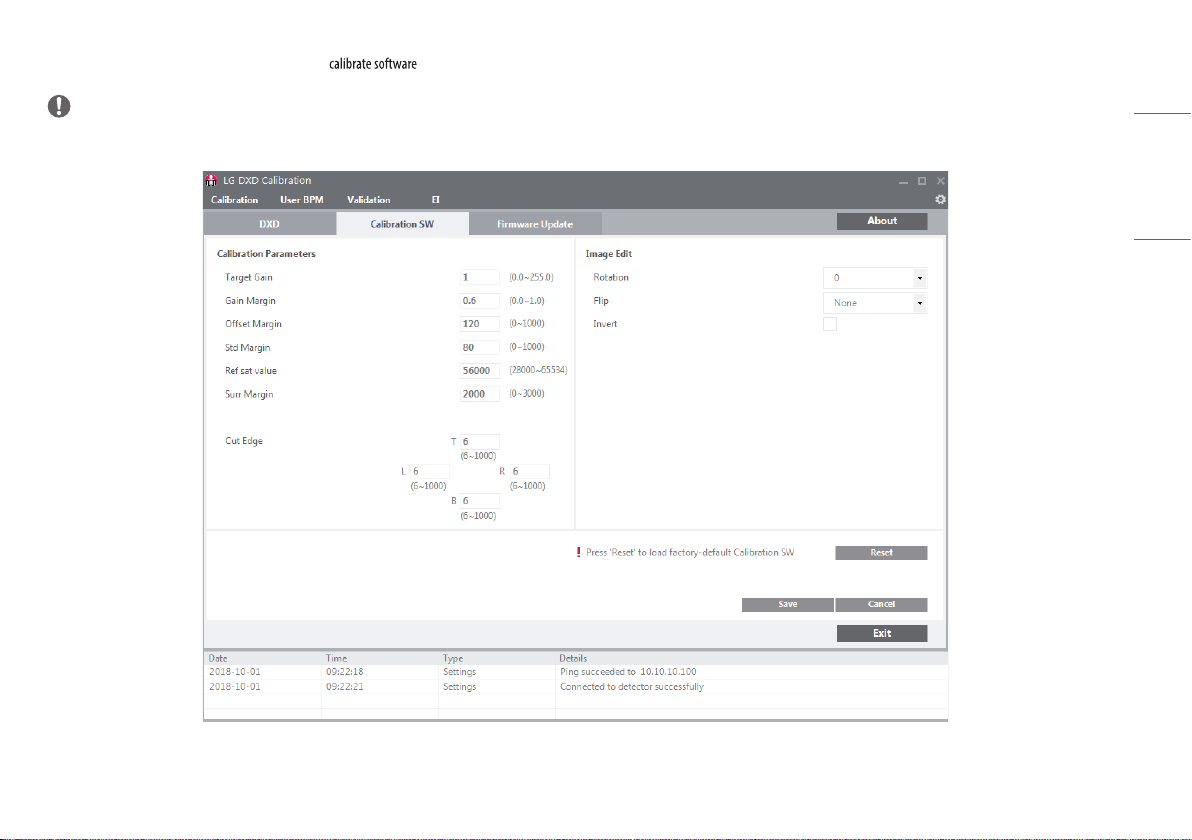1192x840 pixels.
Task: Click the Cut Edge B input field
Action: click(480, 501)
